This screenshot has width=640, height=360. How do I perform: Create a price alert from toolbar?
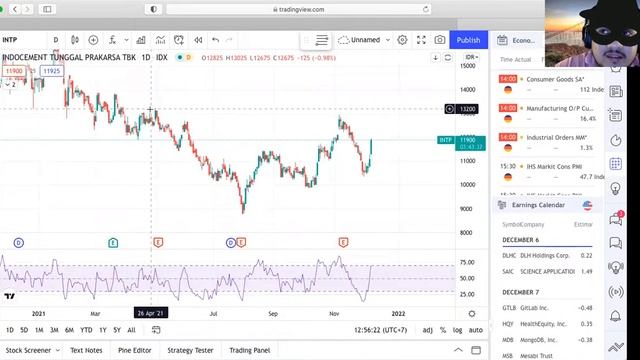pyautogui.click(x=179, y=40)
